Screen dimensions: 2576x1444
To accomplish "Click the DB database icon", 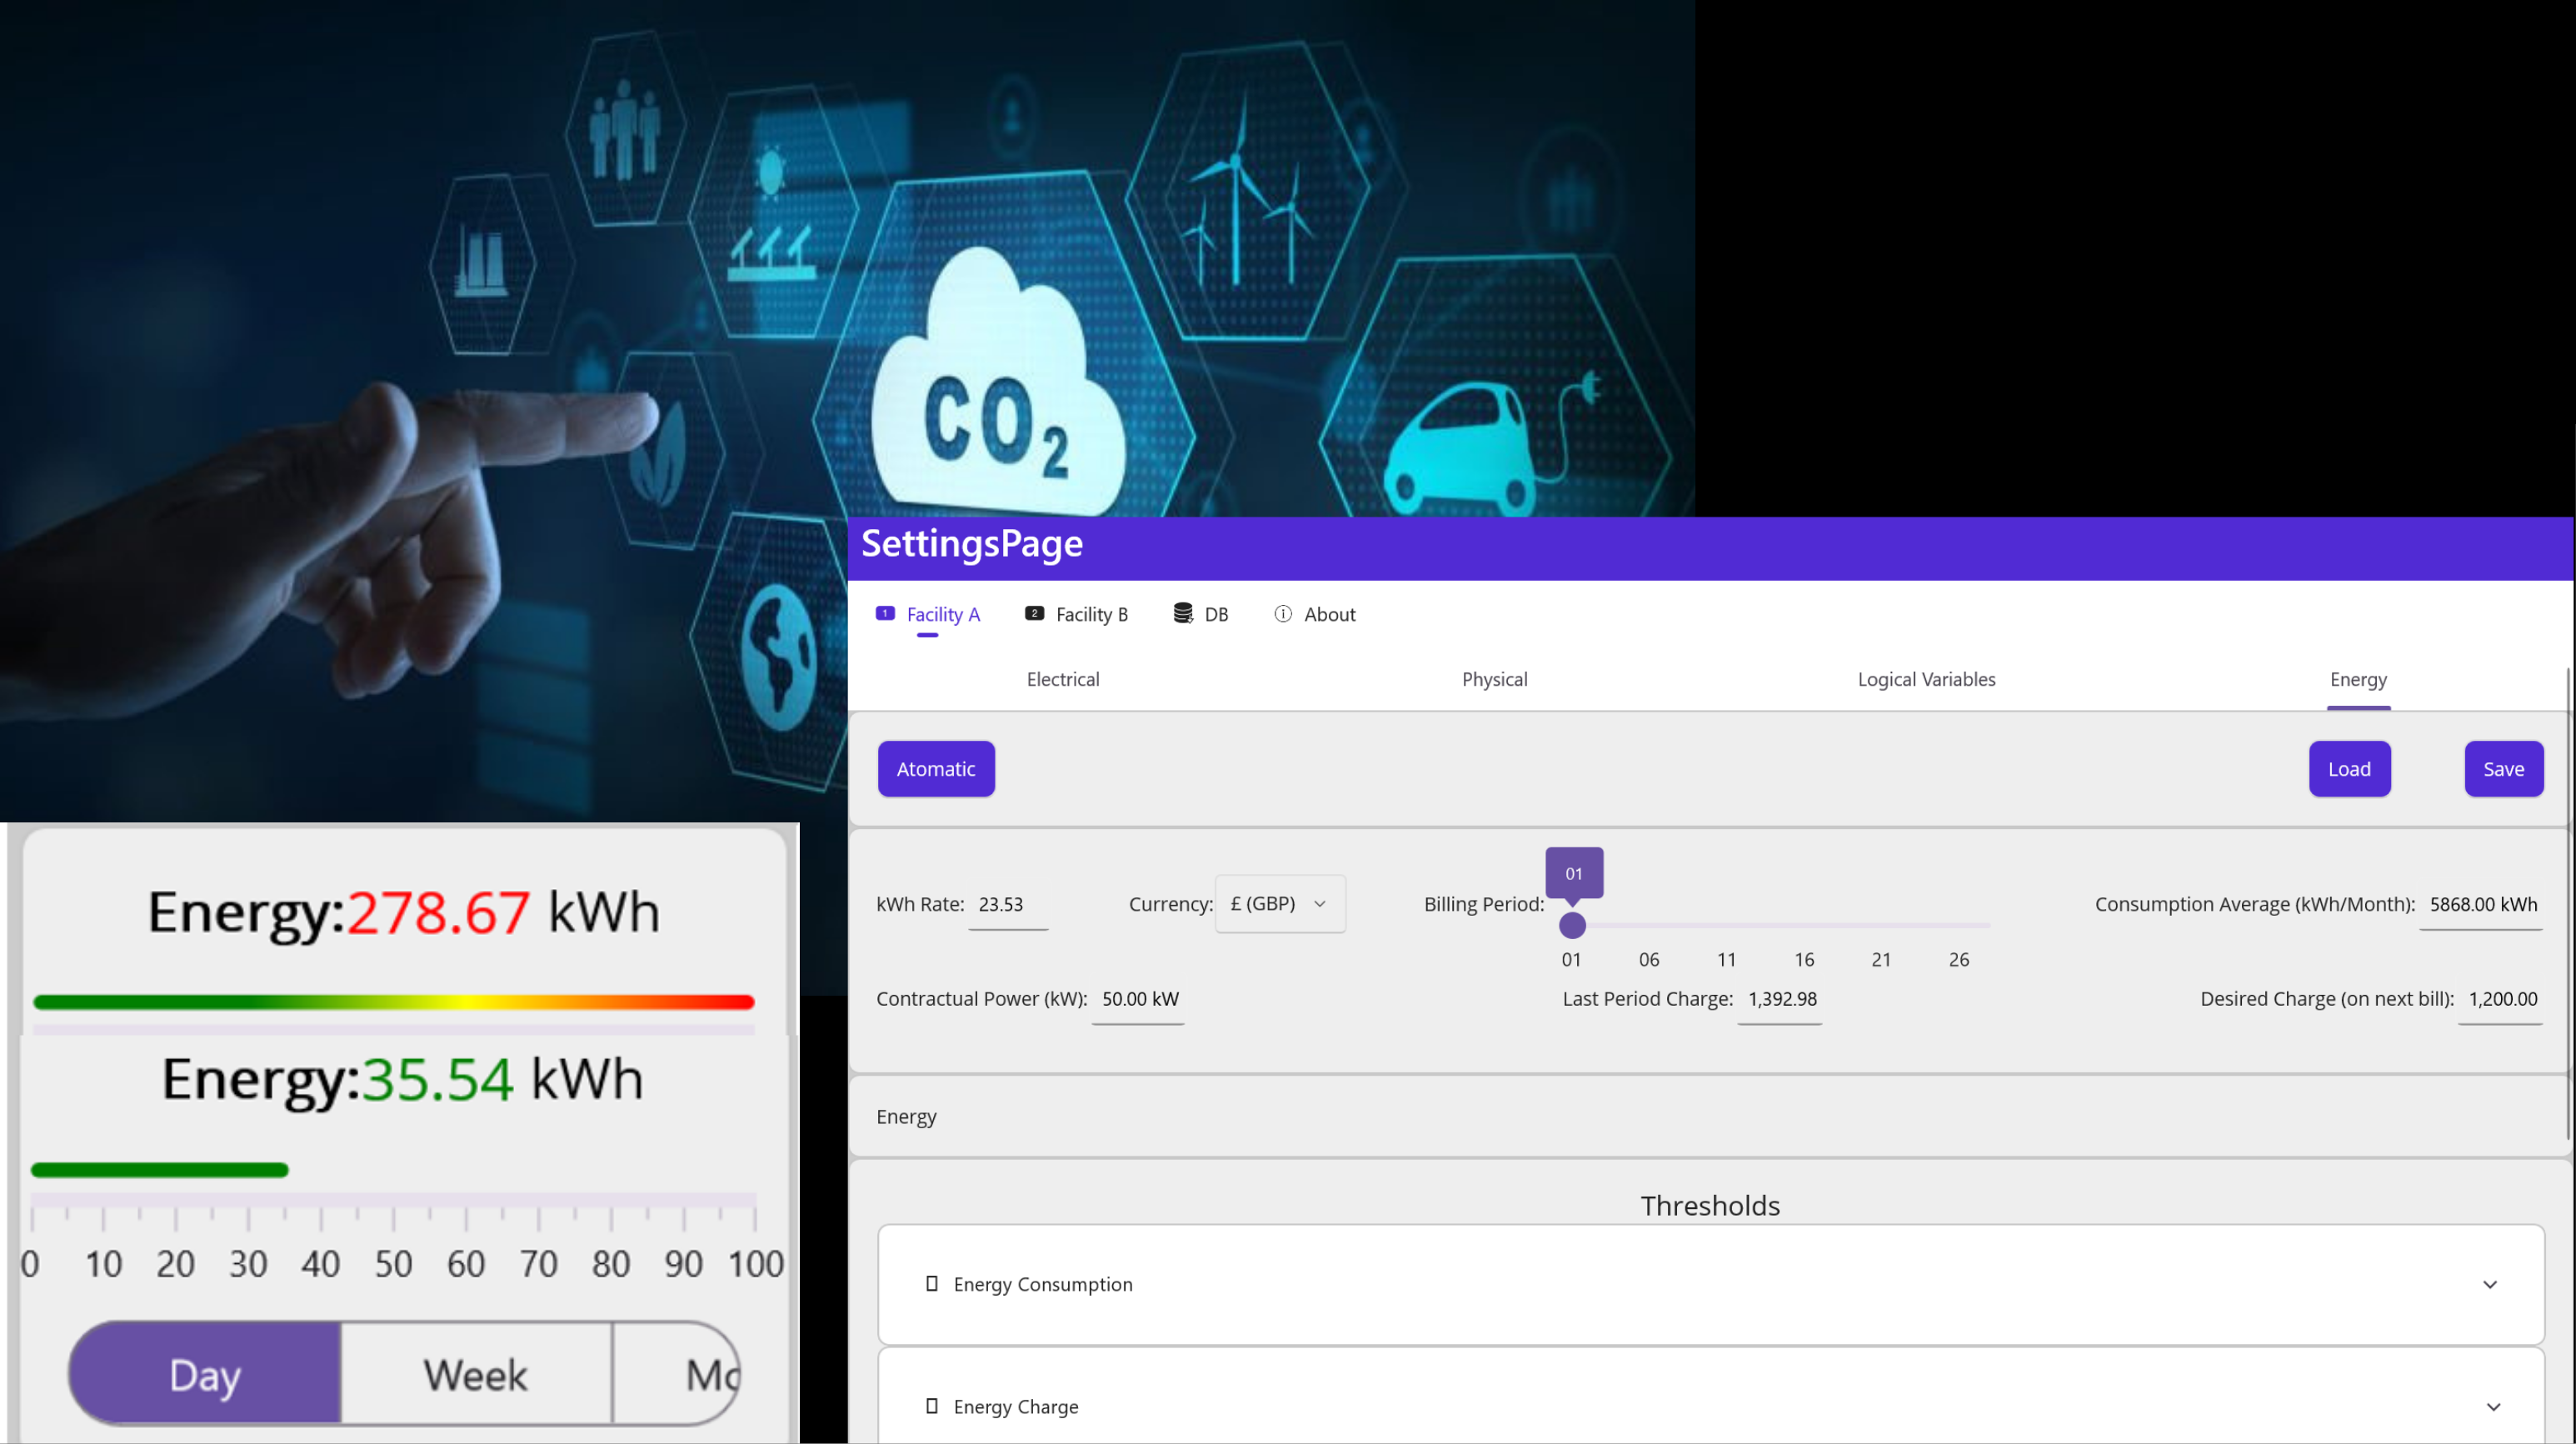I will 1183,613.
